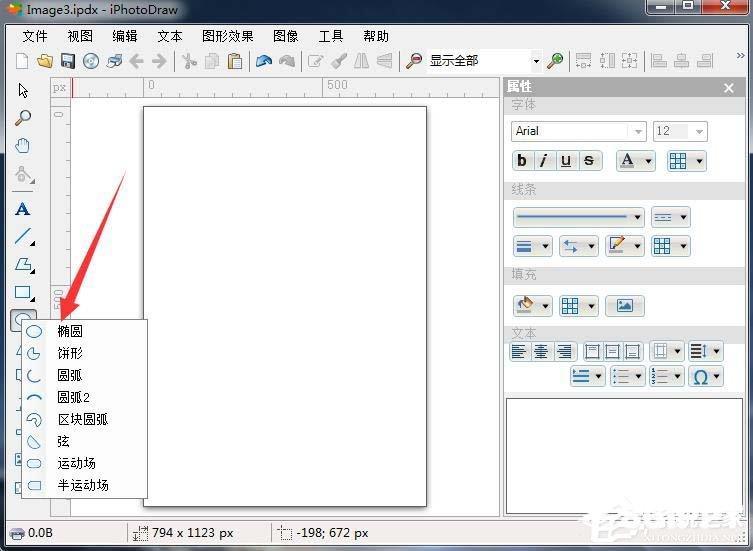Select the hand pan tool

pos(23,146)
